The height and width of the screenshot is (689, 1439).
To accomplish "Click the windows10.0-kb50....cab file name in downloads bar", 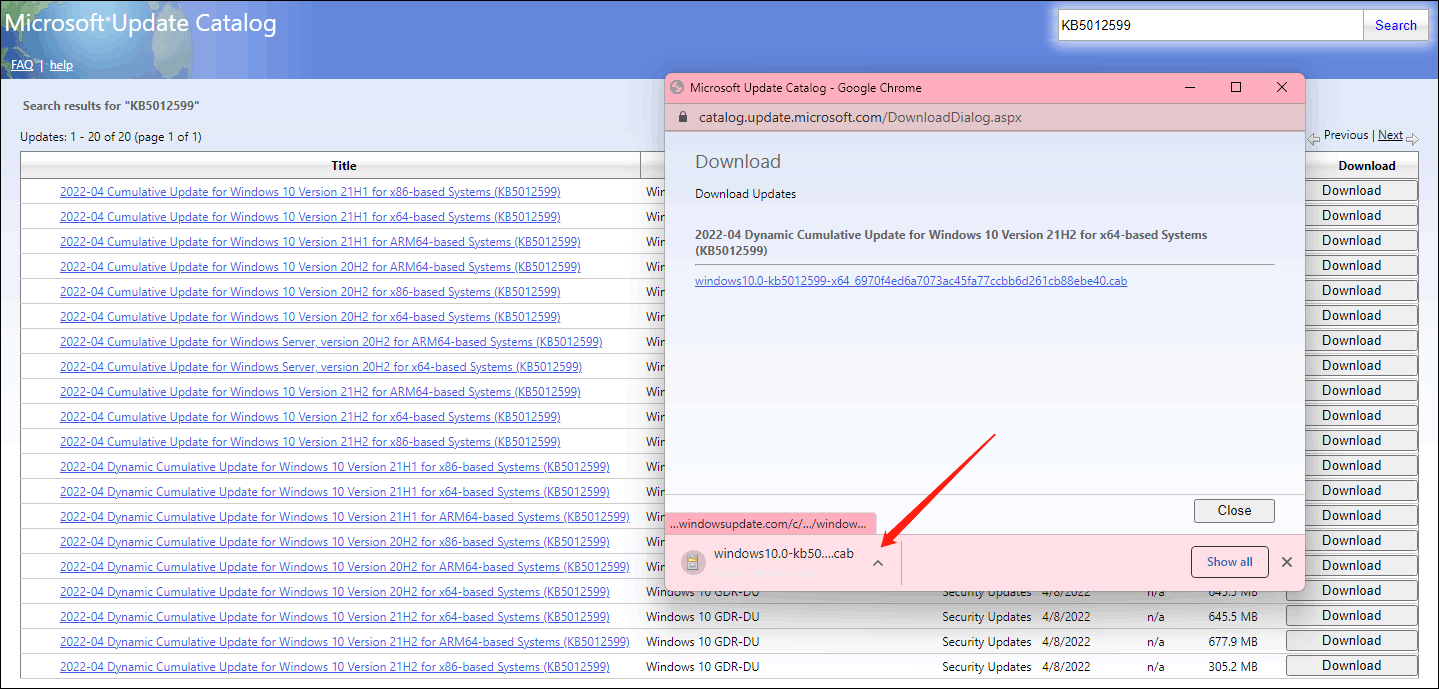I will click(x=783, y=553).
